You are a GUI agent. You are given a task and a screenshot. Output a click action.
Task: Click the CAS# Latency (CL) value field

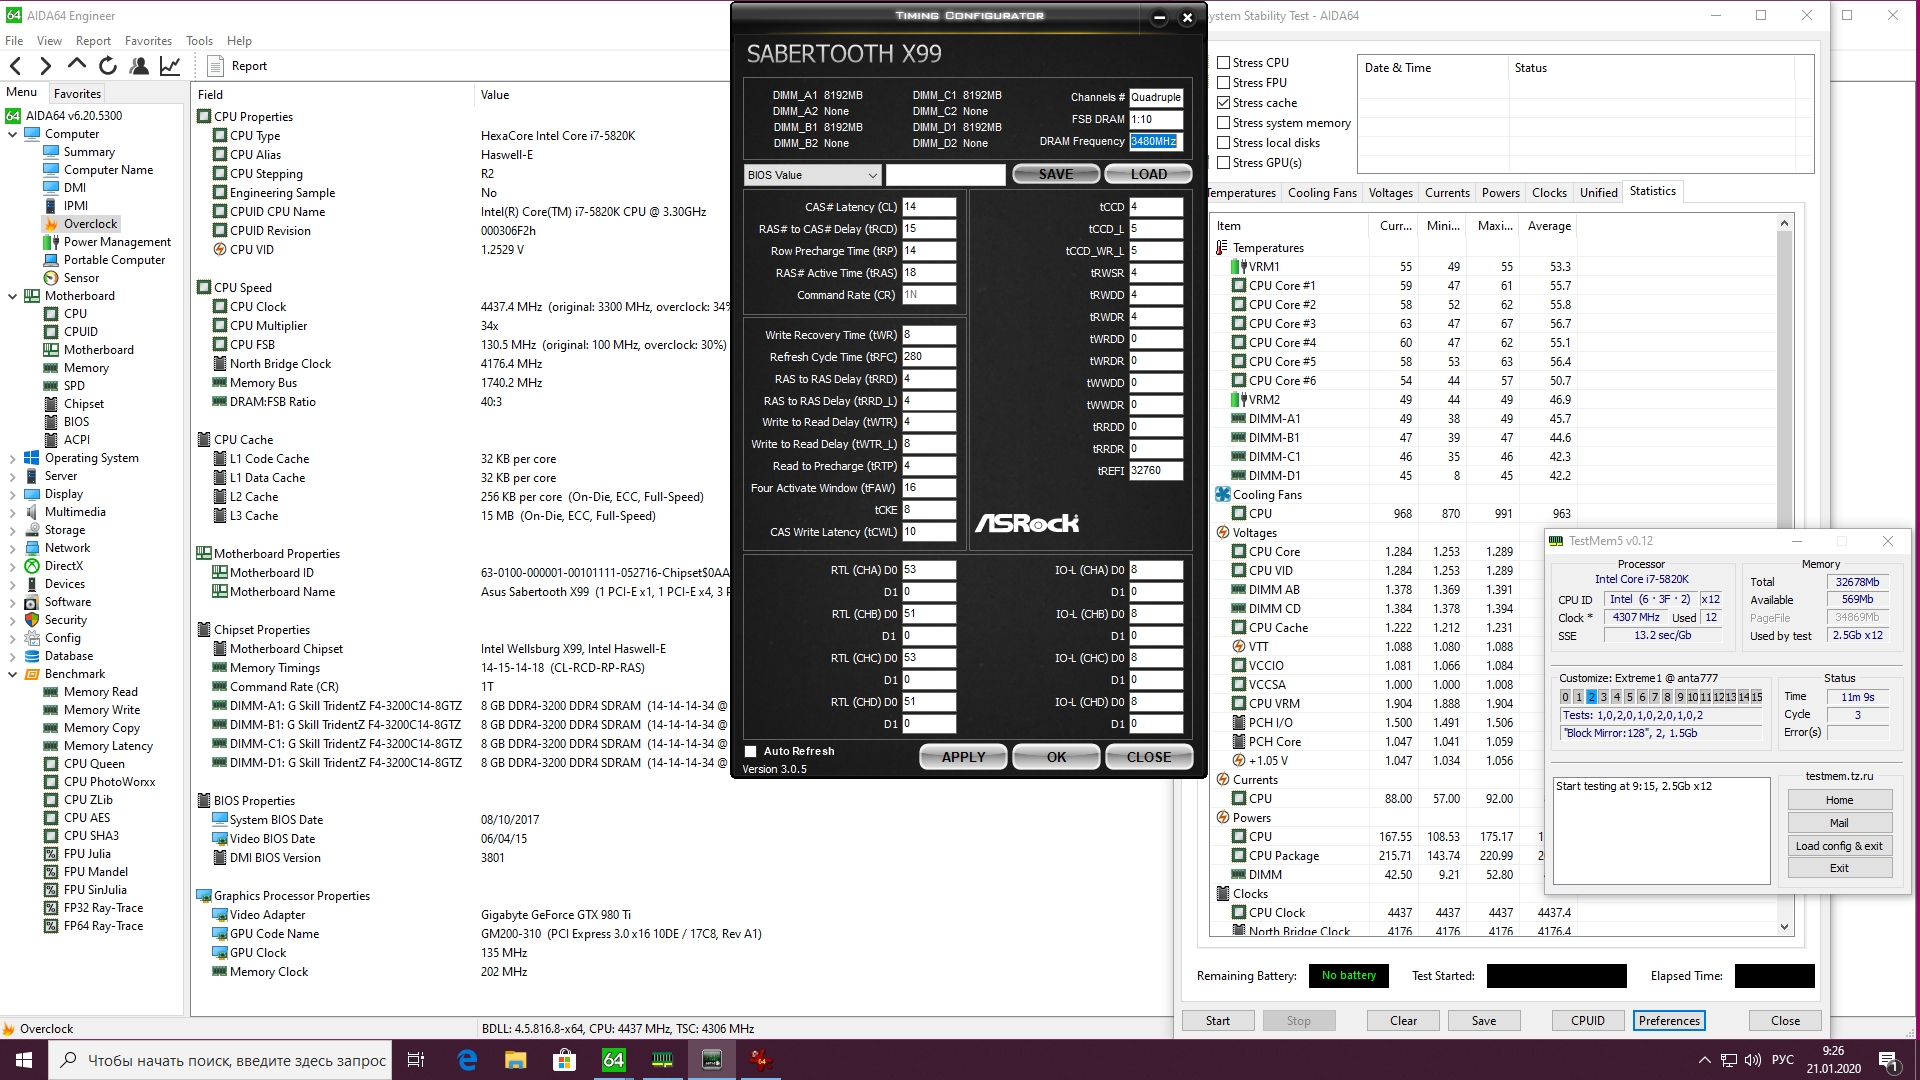928,207
